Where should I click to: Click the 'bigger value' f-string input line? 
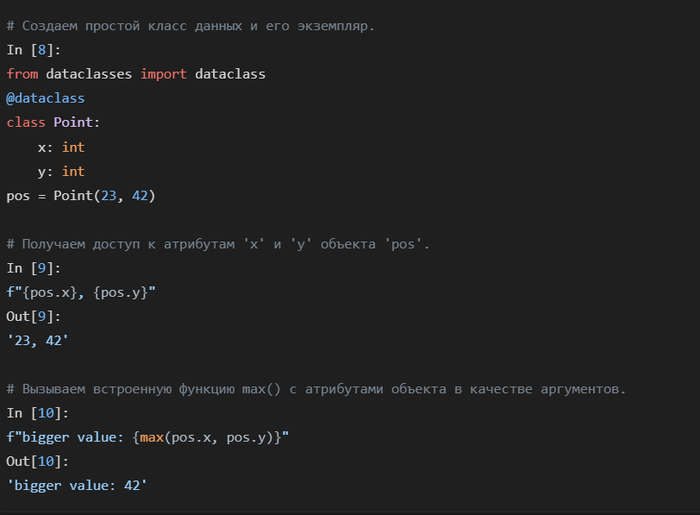(147, 437)
